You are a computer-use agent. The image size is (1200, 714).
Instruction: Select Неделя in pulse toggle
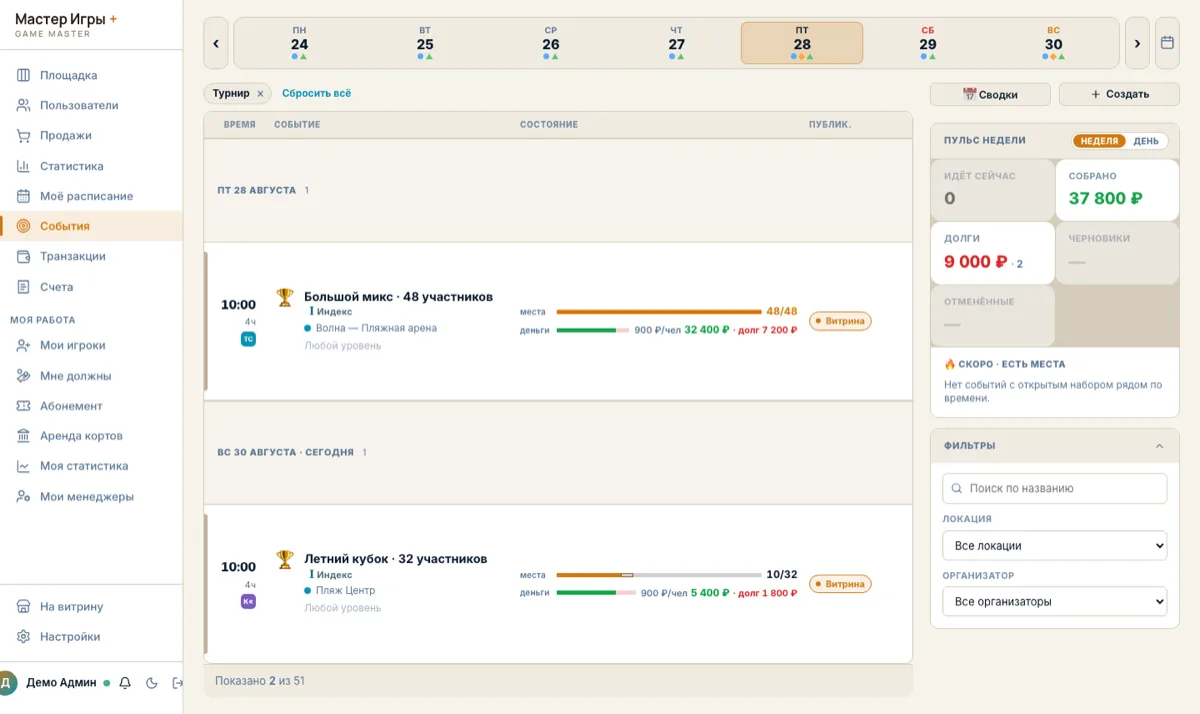click(x=1099, y=141)
